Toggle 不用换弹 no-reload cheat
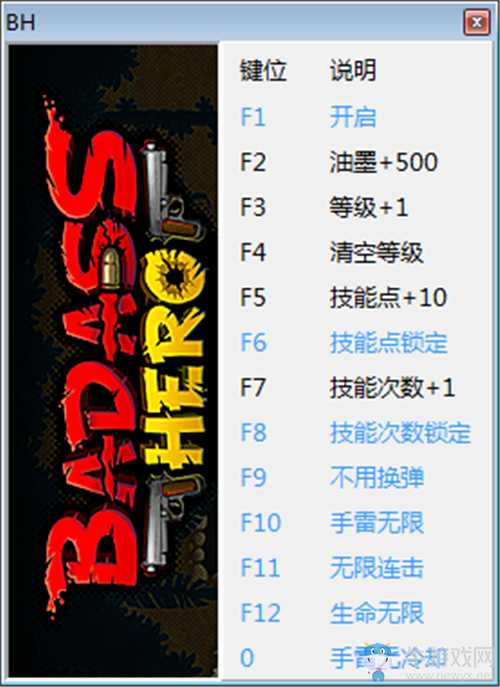This screenshot has height=687, width=500. coord(377,478)
